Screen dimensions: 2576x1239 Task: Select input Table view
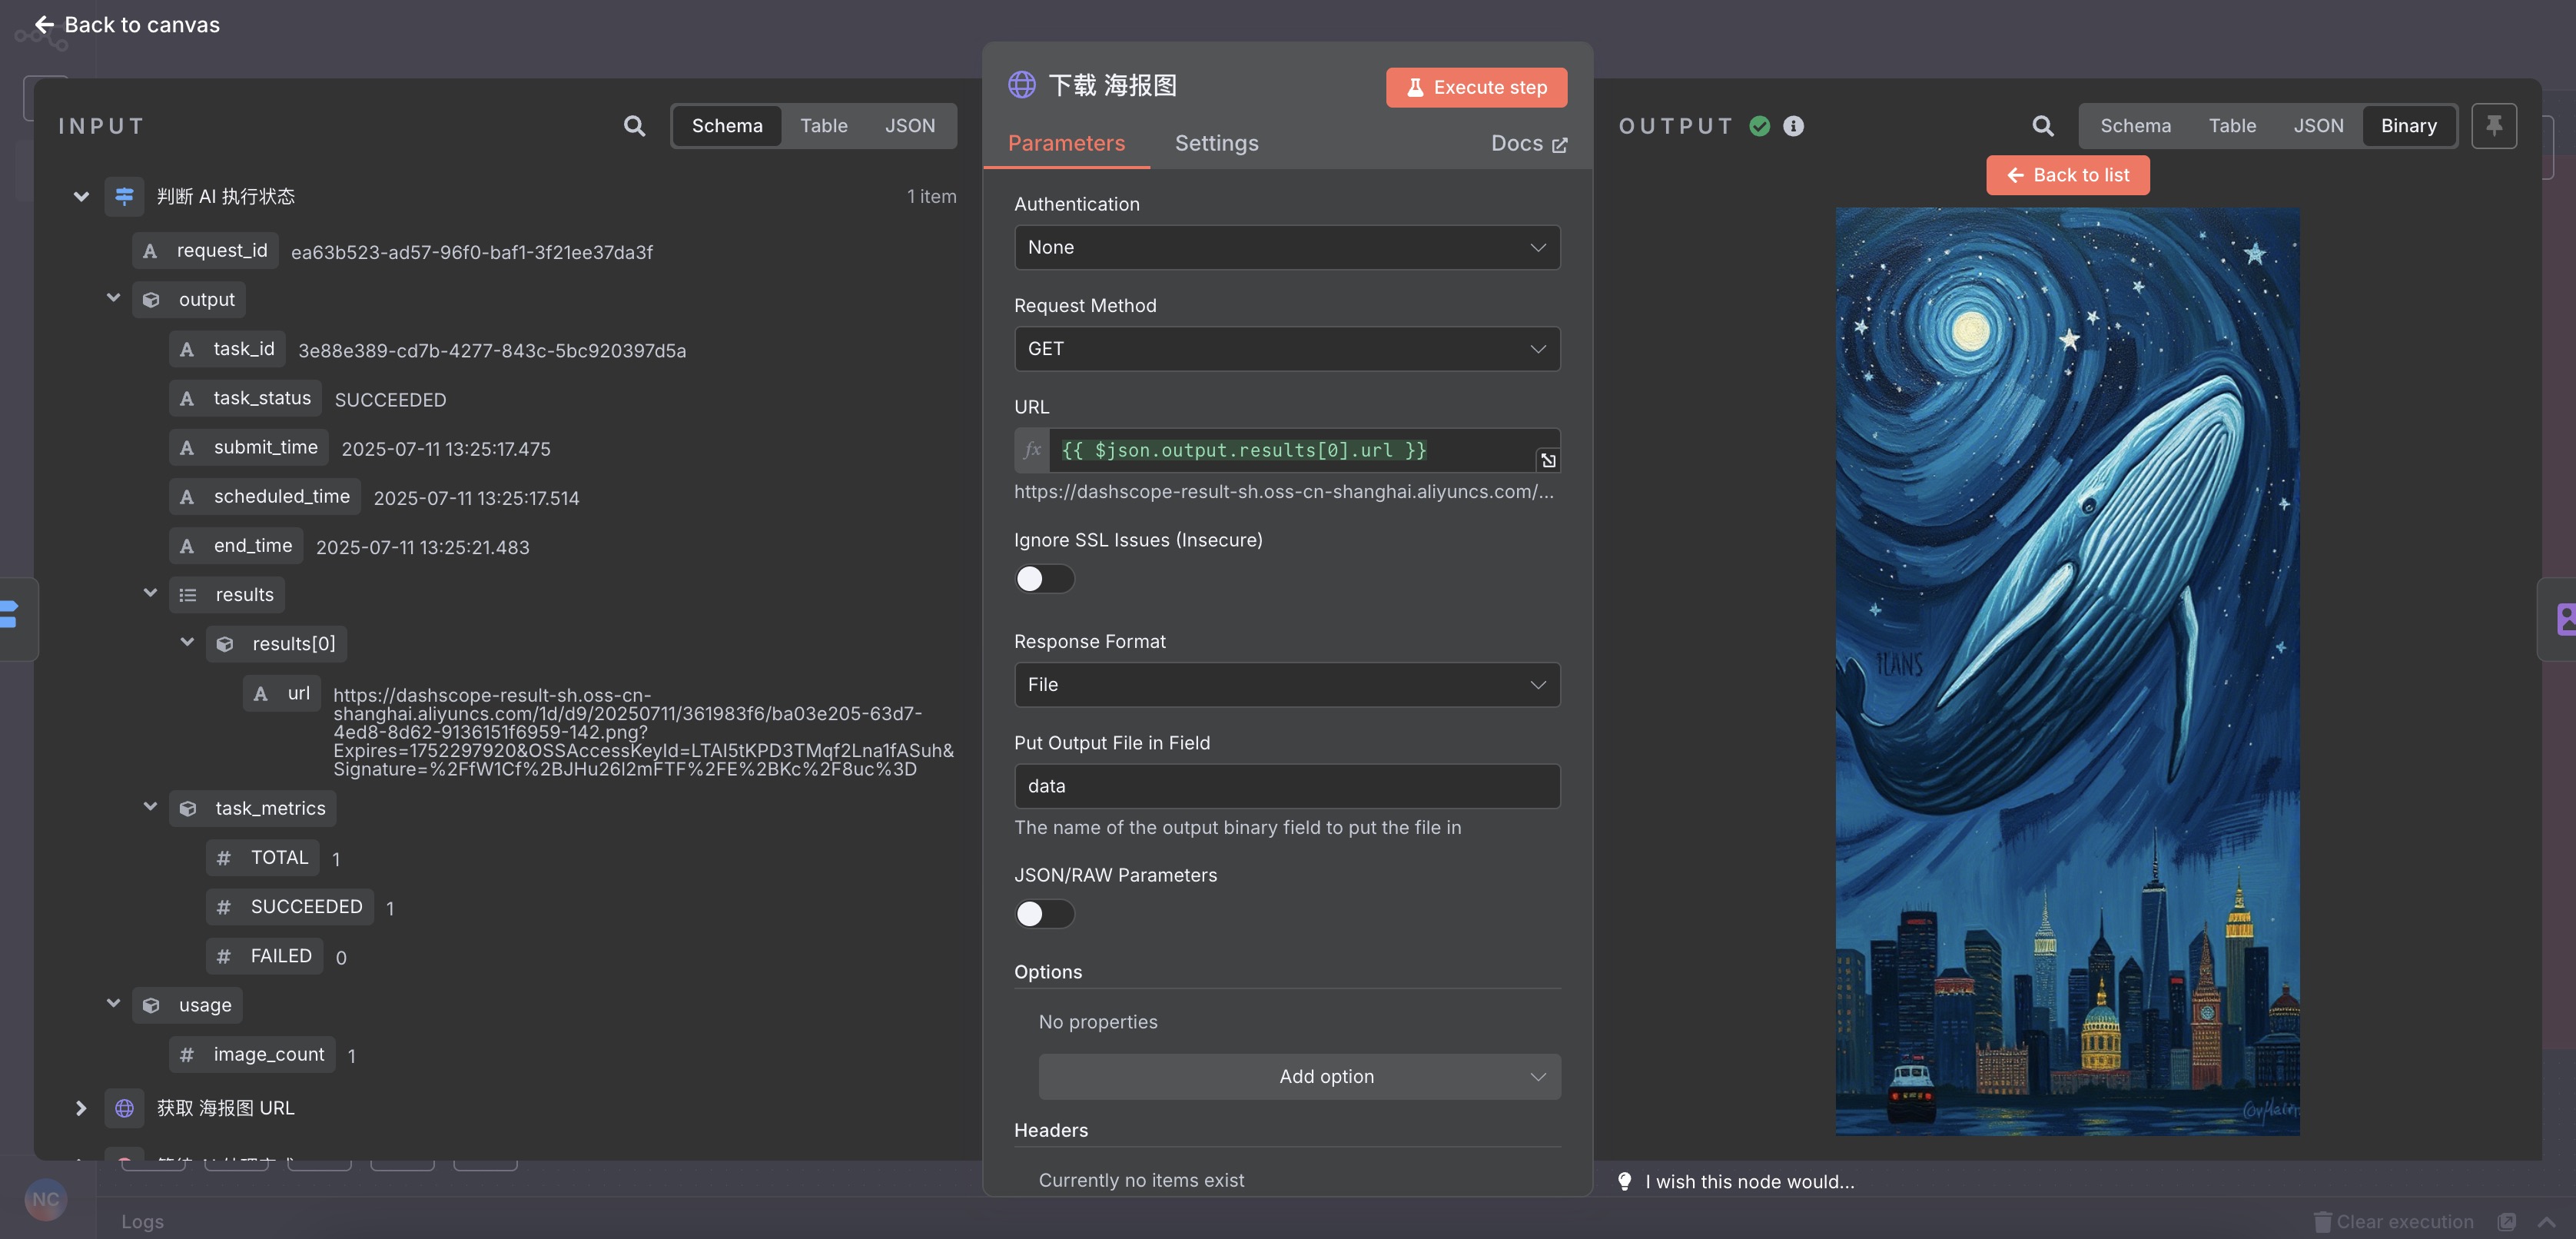point(823,126)
